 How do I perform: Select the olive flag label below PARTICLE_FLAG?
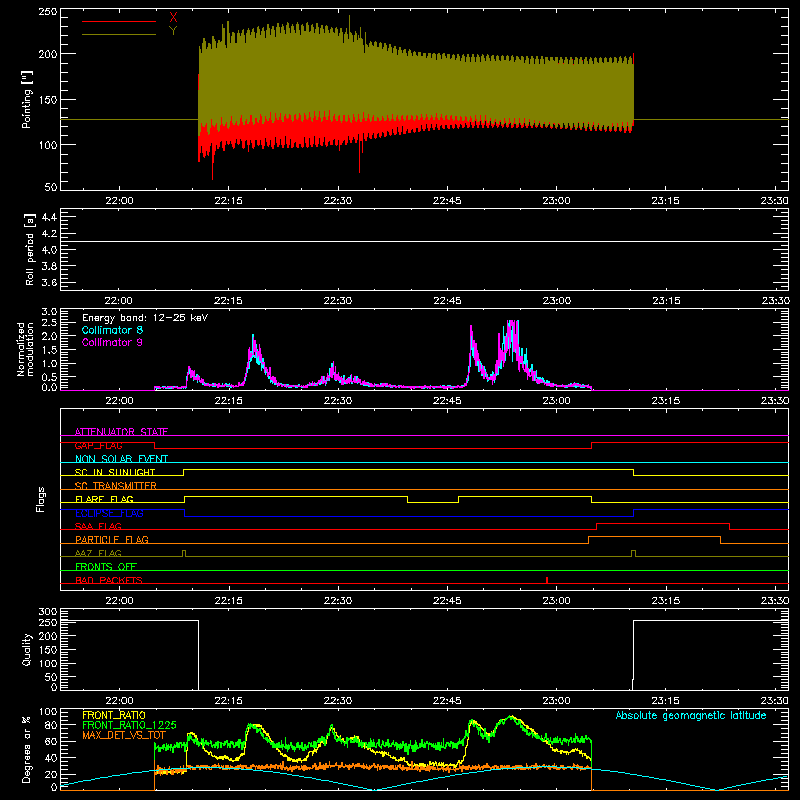click(98, 553)
